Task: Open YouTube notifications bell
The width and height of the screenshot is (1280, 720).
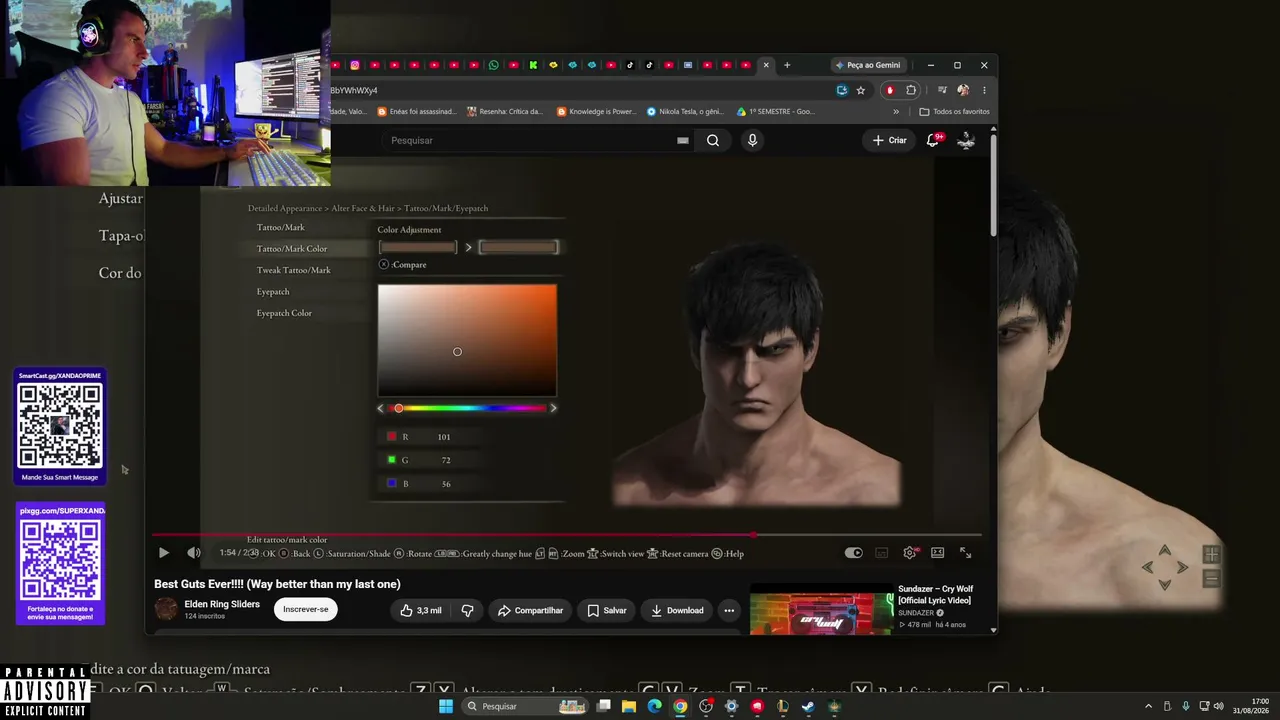Action: click(x=933, y=140)
